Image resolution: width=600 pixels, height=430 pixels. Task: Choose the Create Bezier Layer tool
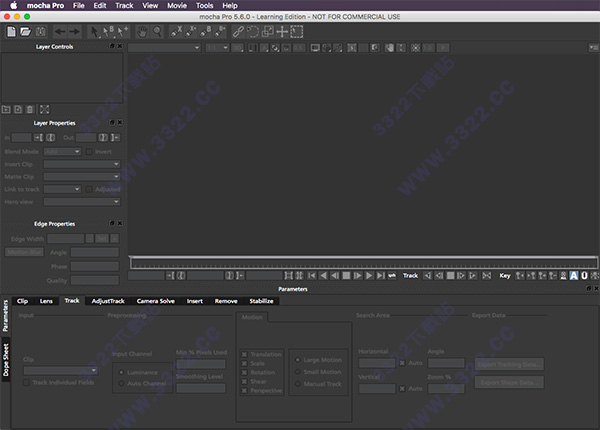[x=205, y=31]
